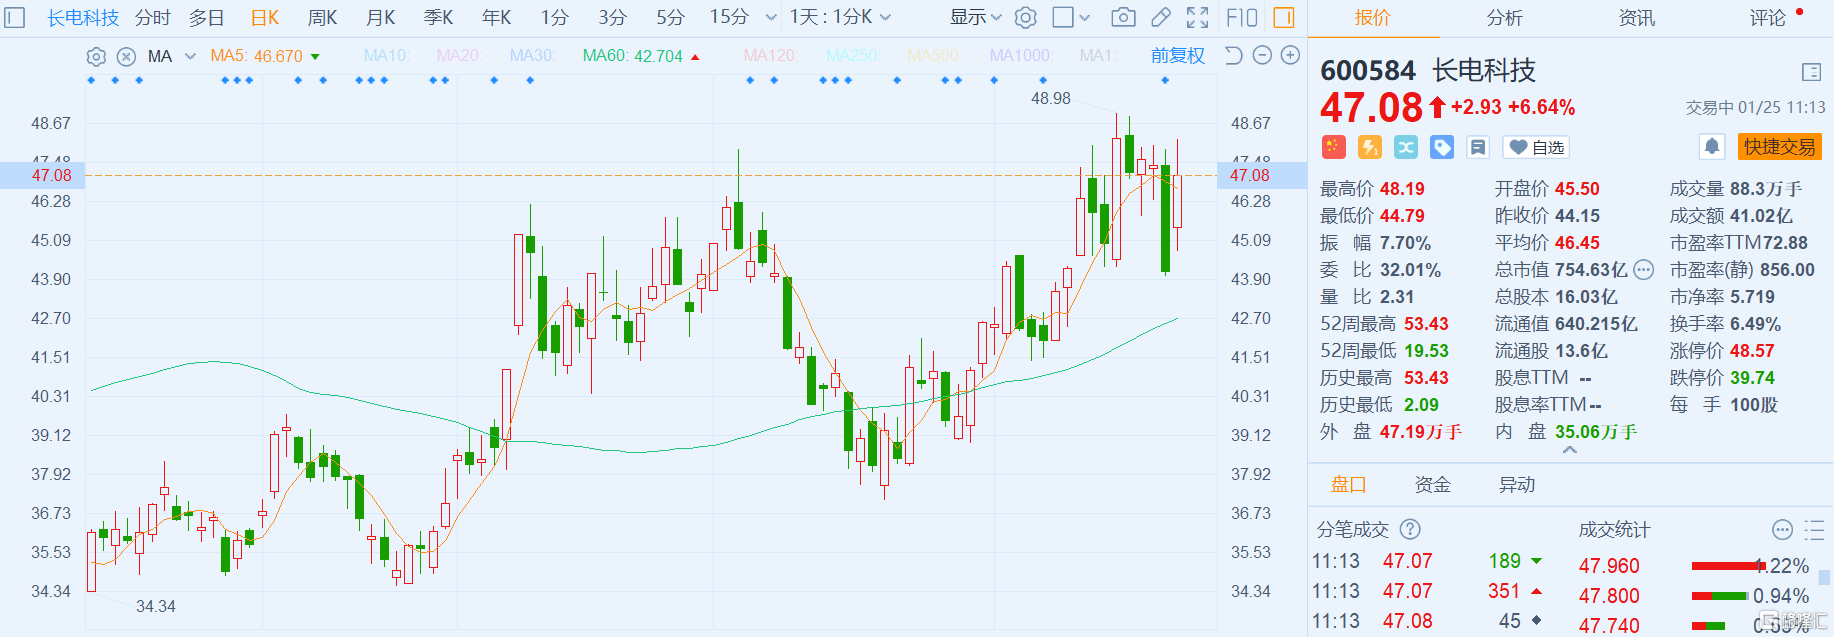
Task: Take a chart screenshot with camera icon
Action: pos(1123,17)
